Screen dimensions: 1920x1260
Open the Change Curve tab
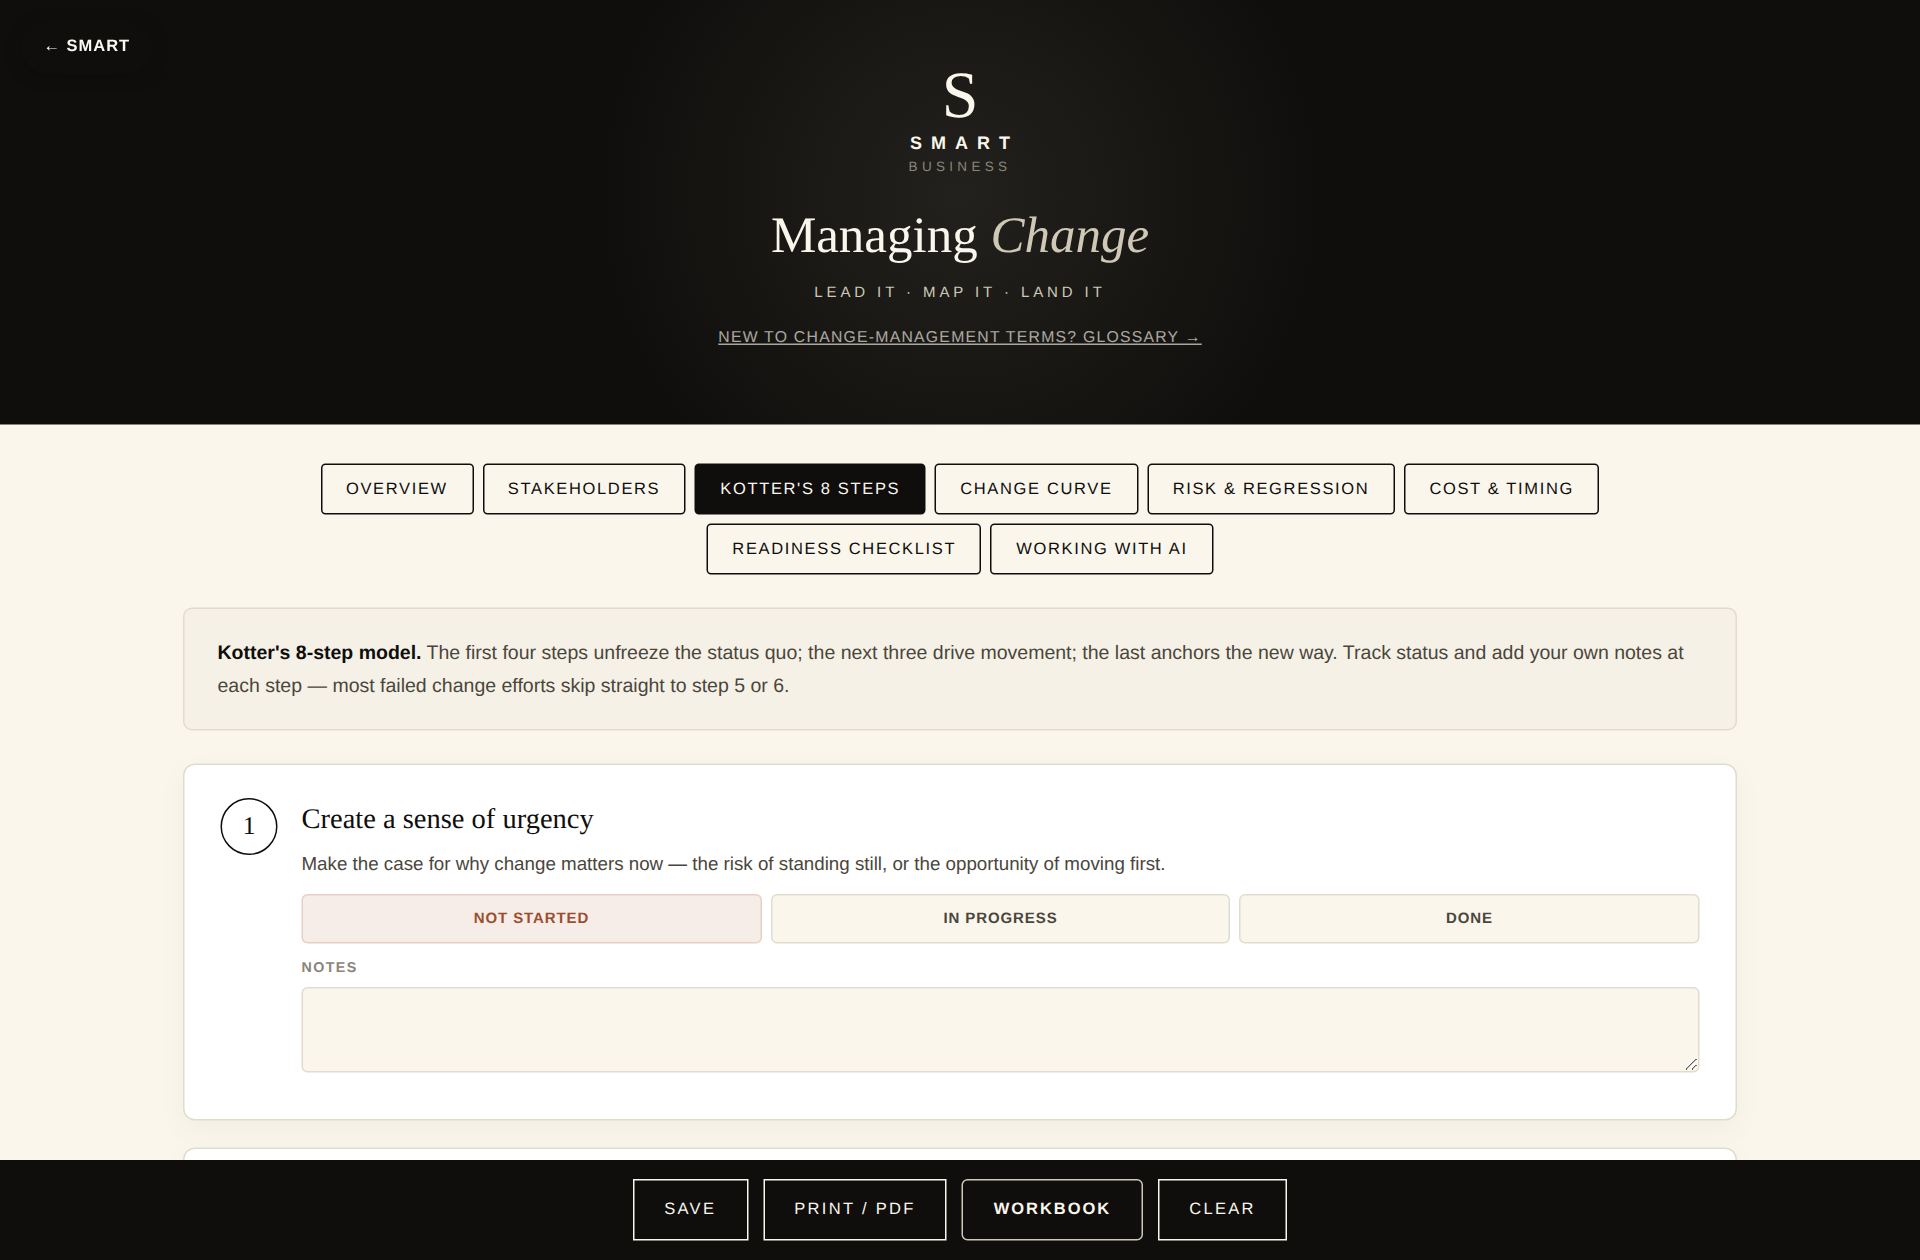(1036, 489)
